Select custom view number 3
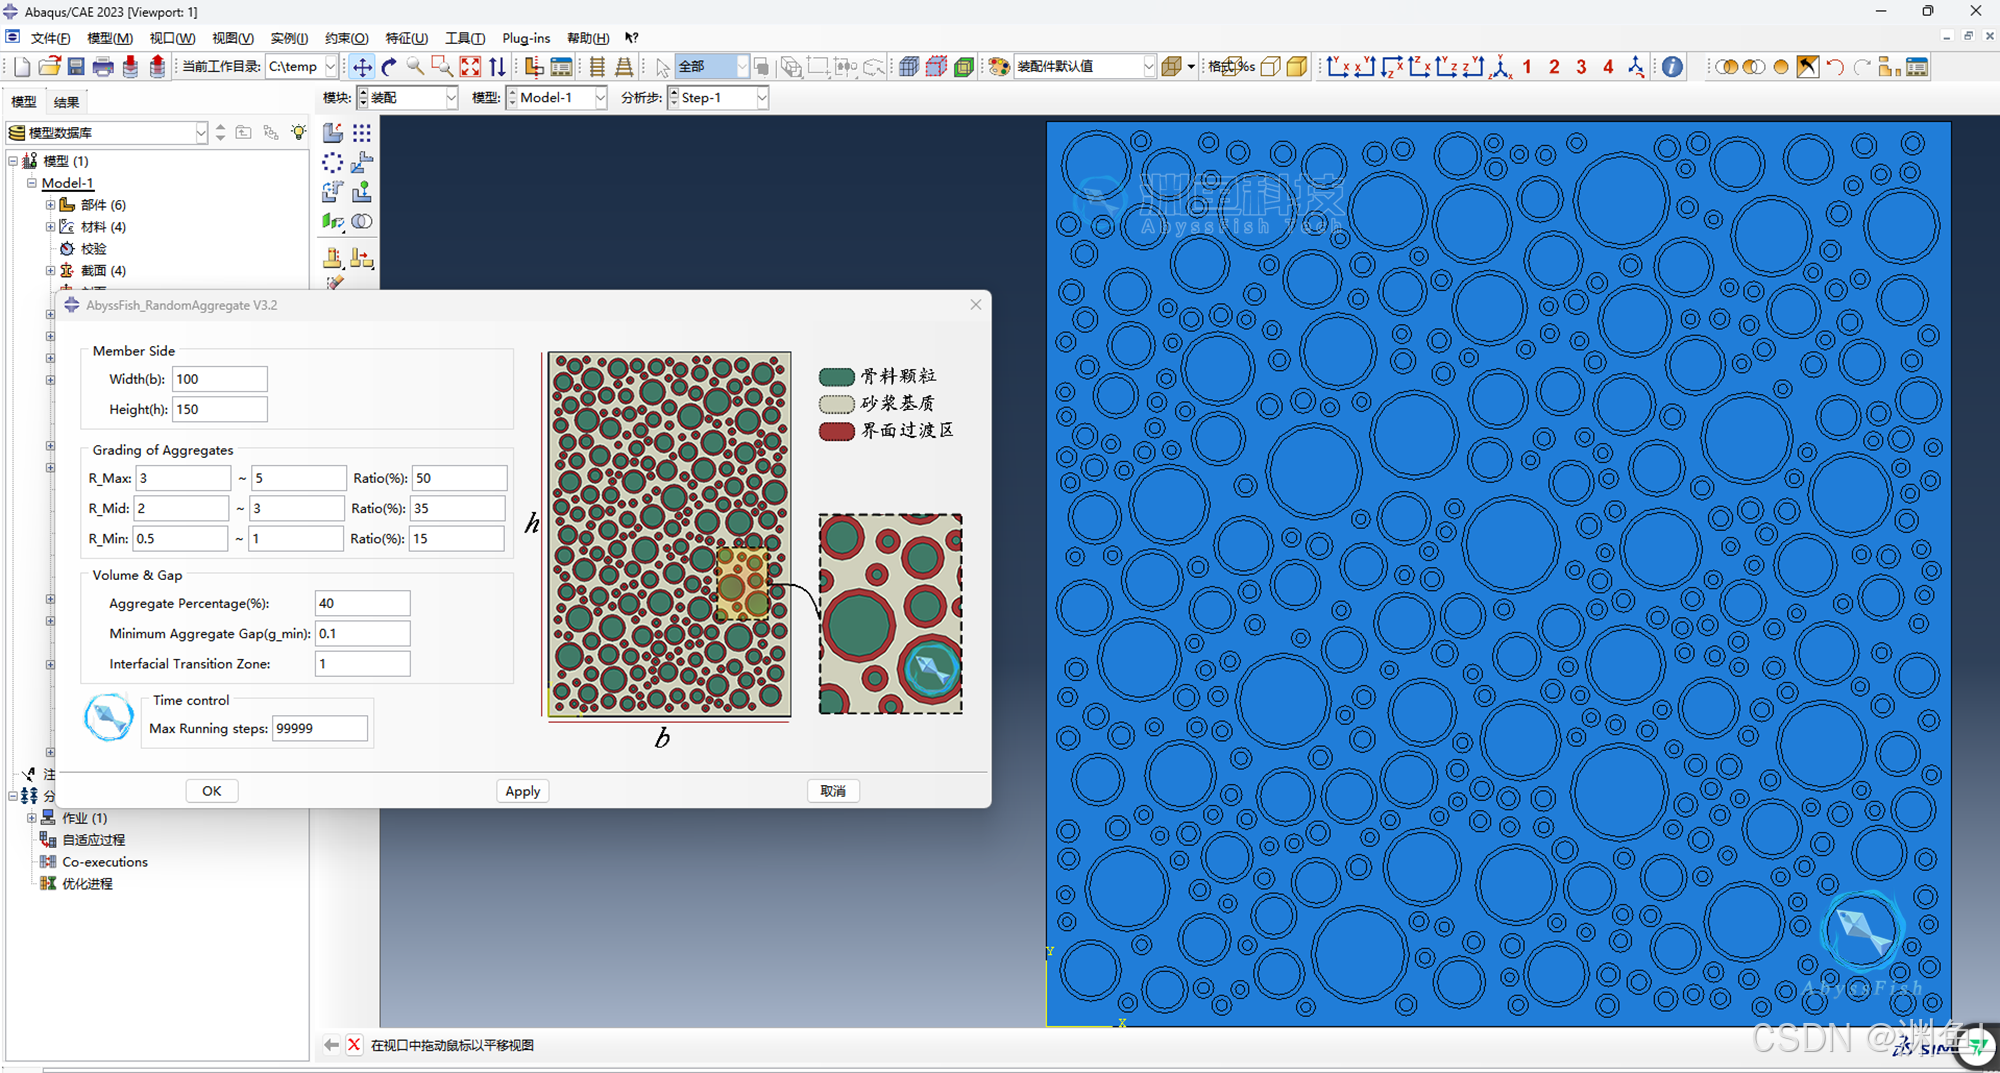Image resolution: width=2000 pixels, height=1073 pixels. 1581,67
